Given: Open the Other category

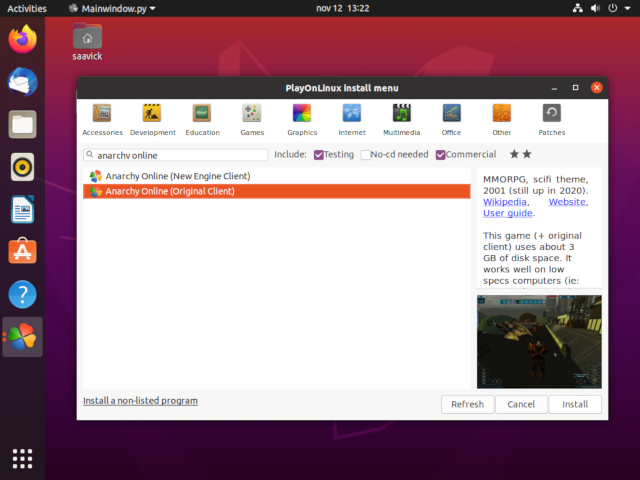Looking at the screenshot, I should 502,120.
